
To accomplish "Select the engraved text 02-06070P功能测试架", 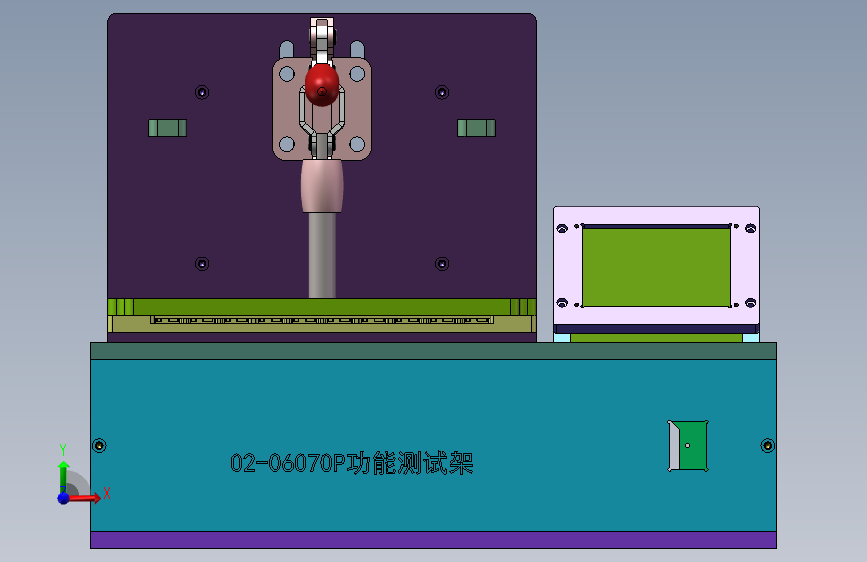I will [352, 463].
